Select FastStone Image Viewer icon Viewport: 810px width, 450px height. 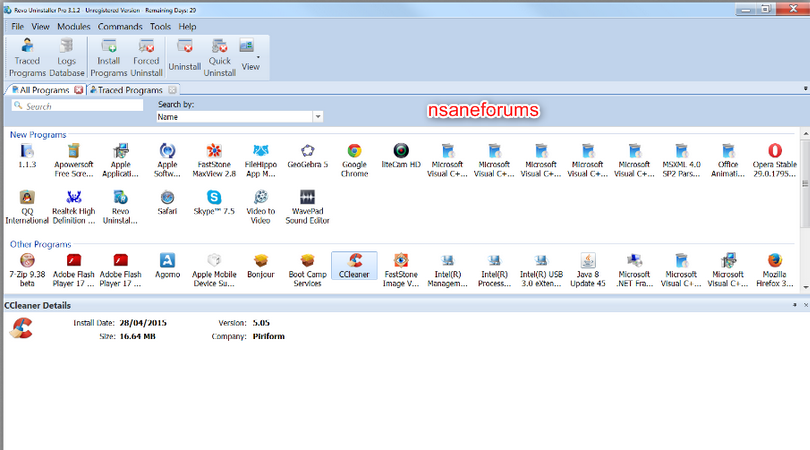tap(401, 270)
